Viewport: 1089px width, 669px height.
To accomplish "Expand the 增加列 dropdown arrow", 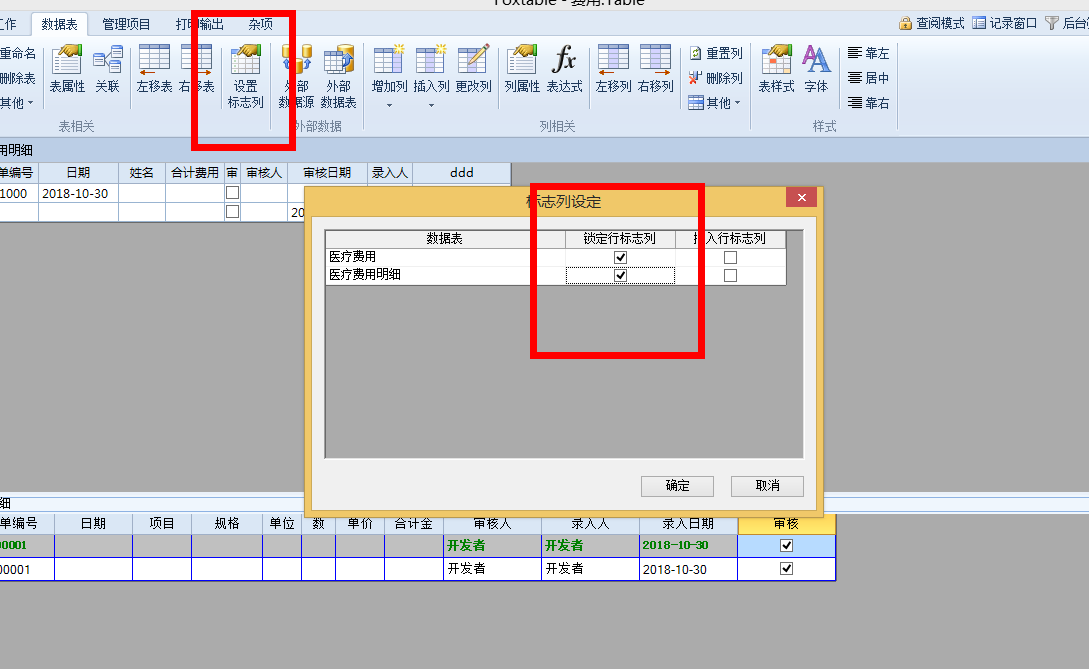I will click(389, 104).
